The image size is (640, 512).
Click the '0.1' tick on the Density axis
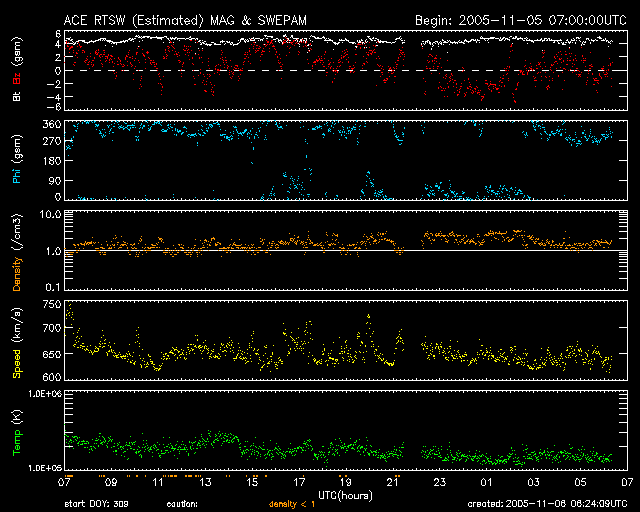pyautogui.click(x=53, y=287)
